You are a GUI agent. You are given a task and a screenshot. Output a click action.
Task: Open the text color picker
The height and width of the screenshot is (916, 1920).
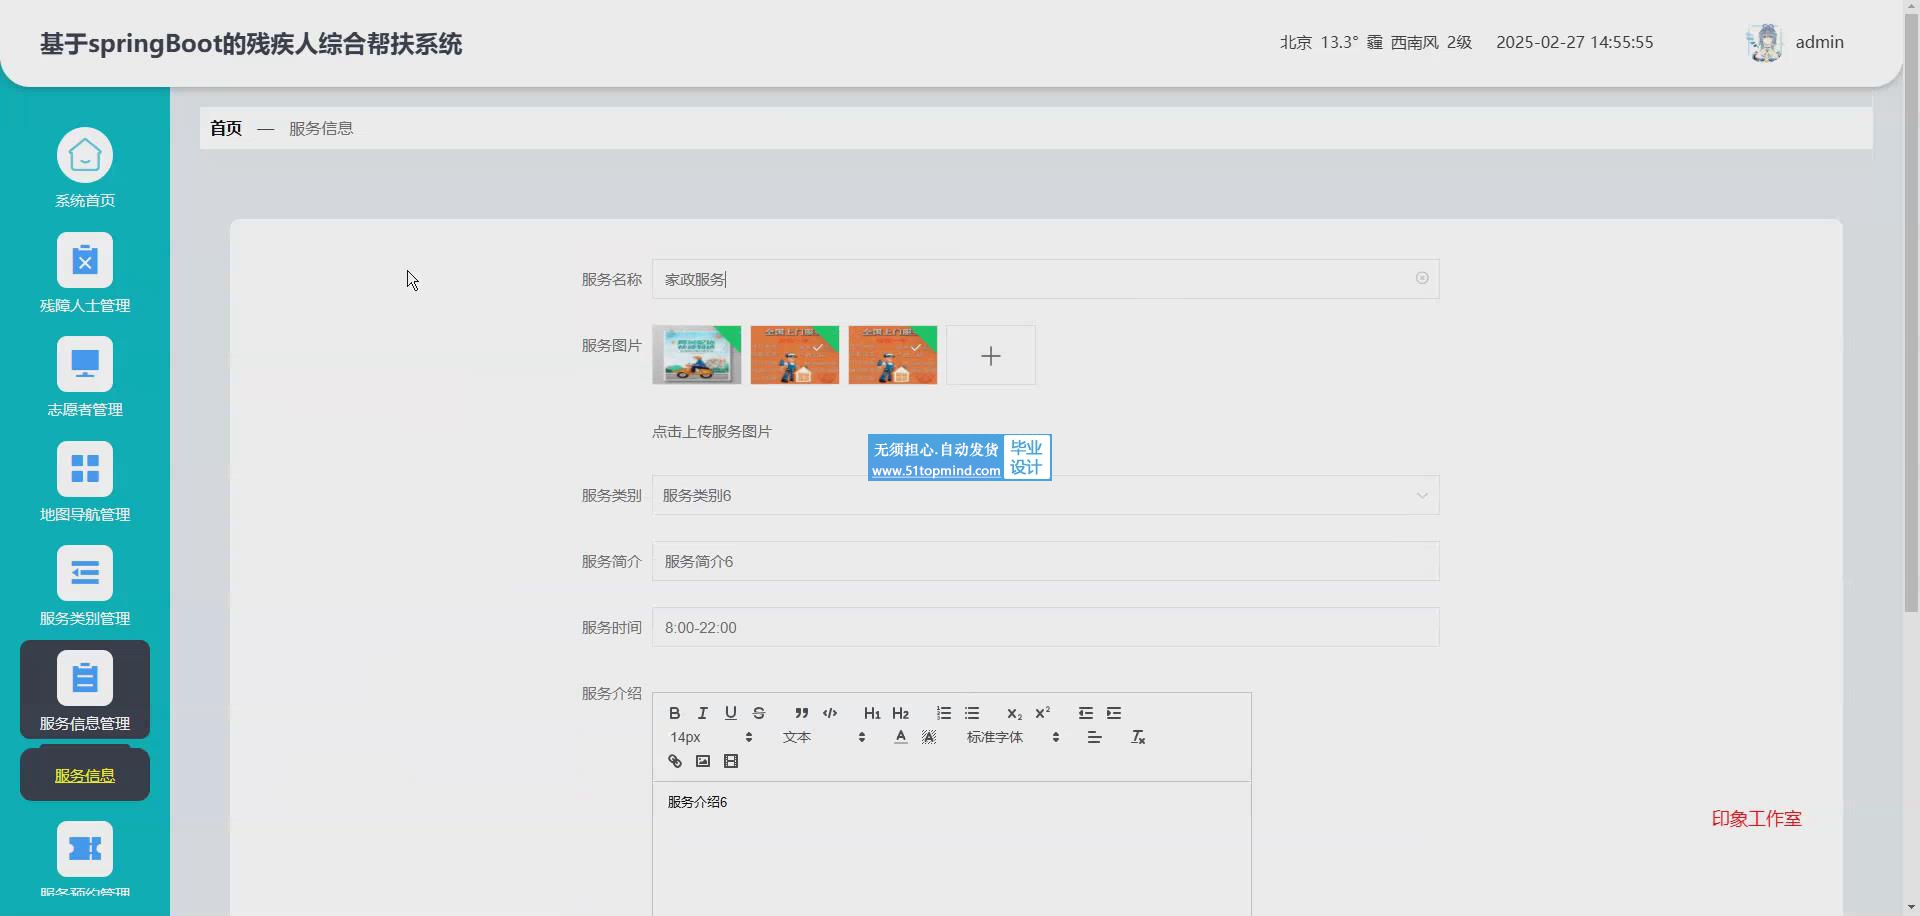900,737
